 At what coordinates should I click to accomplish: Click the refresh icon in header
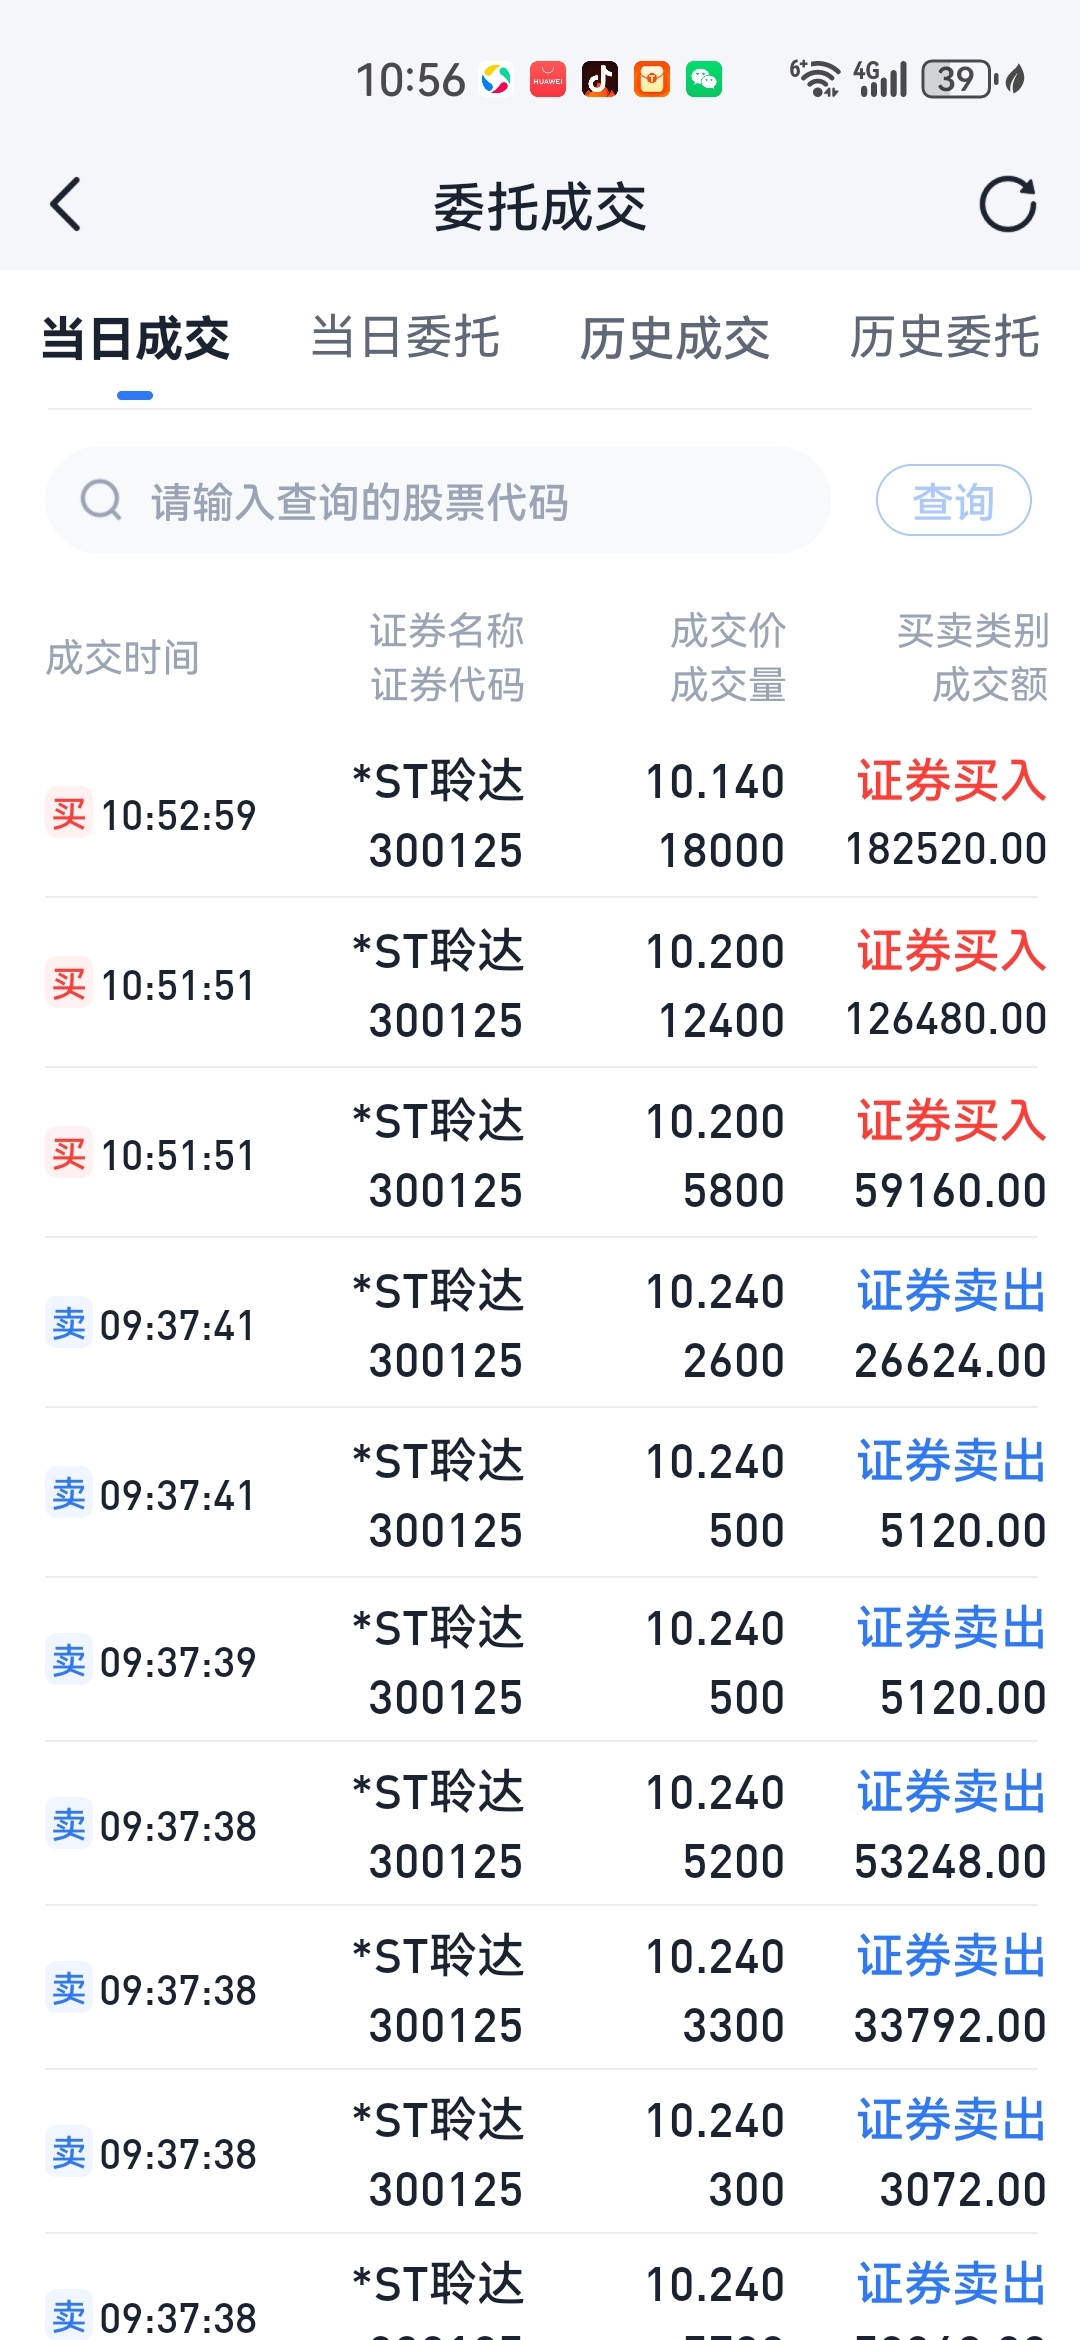tap(1007, 205)
